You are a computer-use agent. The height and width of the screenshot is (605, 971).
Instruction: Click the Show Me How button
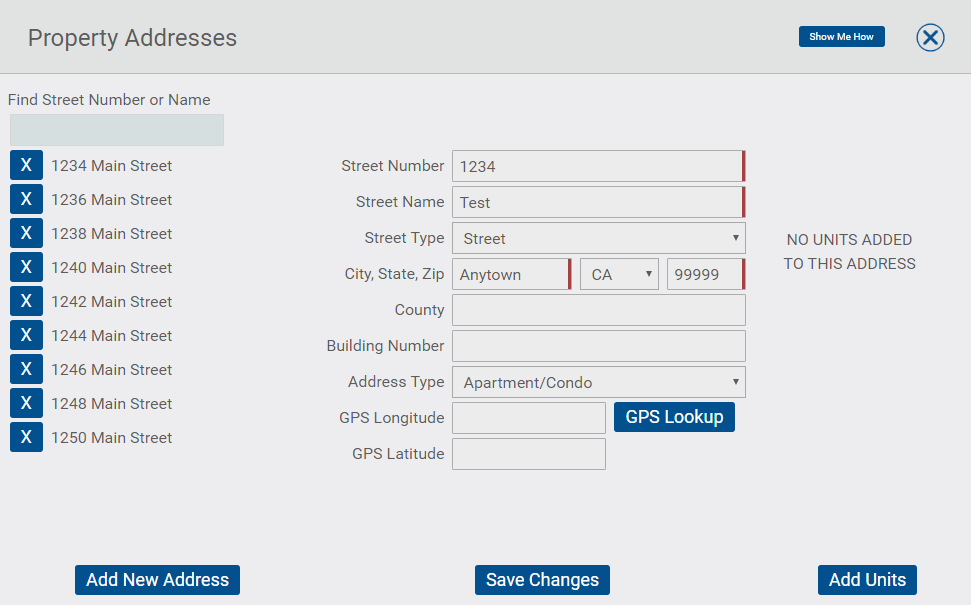pos(842,37)
